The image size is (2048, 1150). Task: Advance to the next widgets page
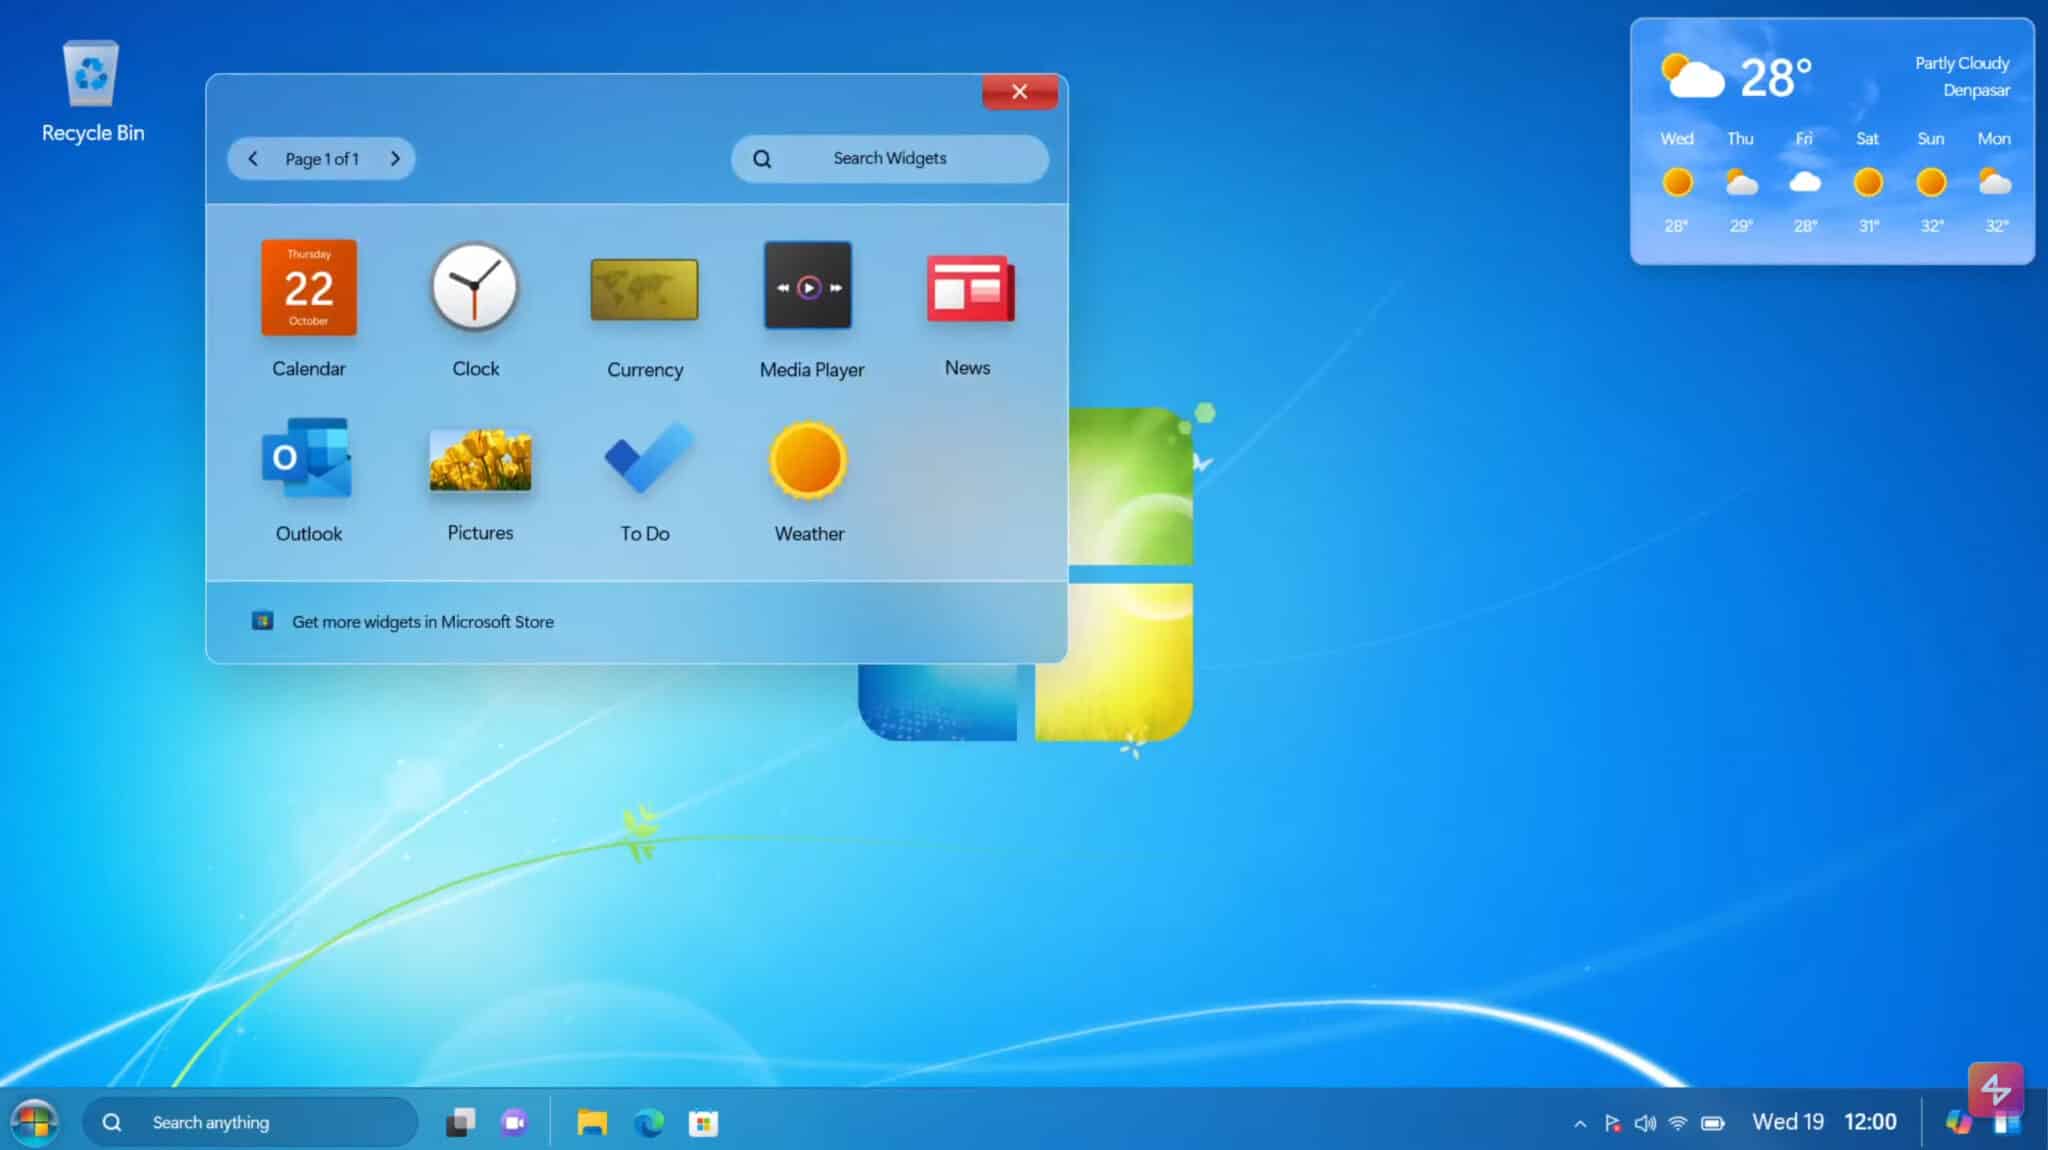point(395,158)
